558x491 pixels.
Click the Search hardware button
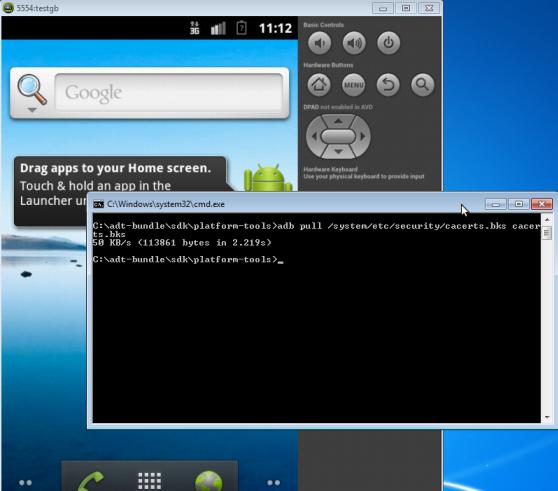coord(422,85)
